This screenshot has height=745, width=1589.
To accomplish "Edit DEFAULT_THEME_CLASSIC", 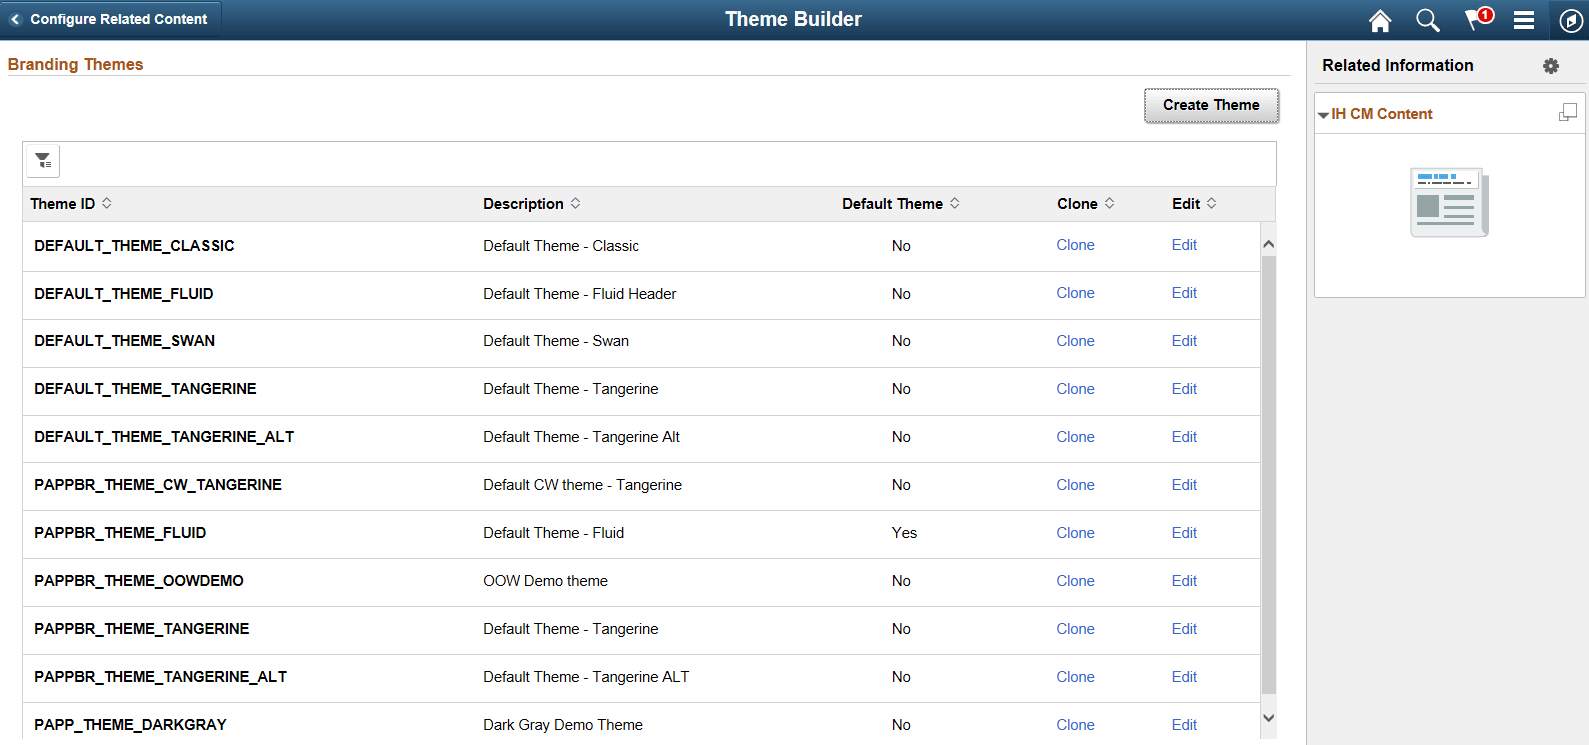I will point(1184,245).
